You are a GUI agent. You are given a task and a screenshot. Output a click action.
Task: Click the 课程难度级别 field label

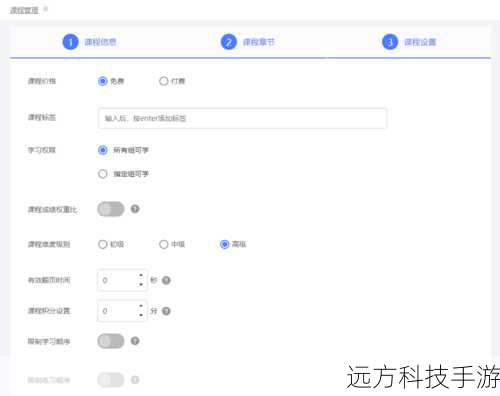tap(49, 244)
